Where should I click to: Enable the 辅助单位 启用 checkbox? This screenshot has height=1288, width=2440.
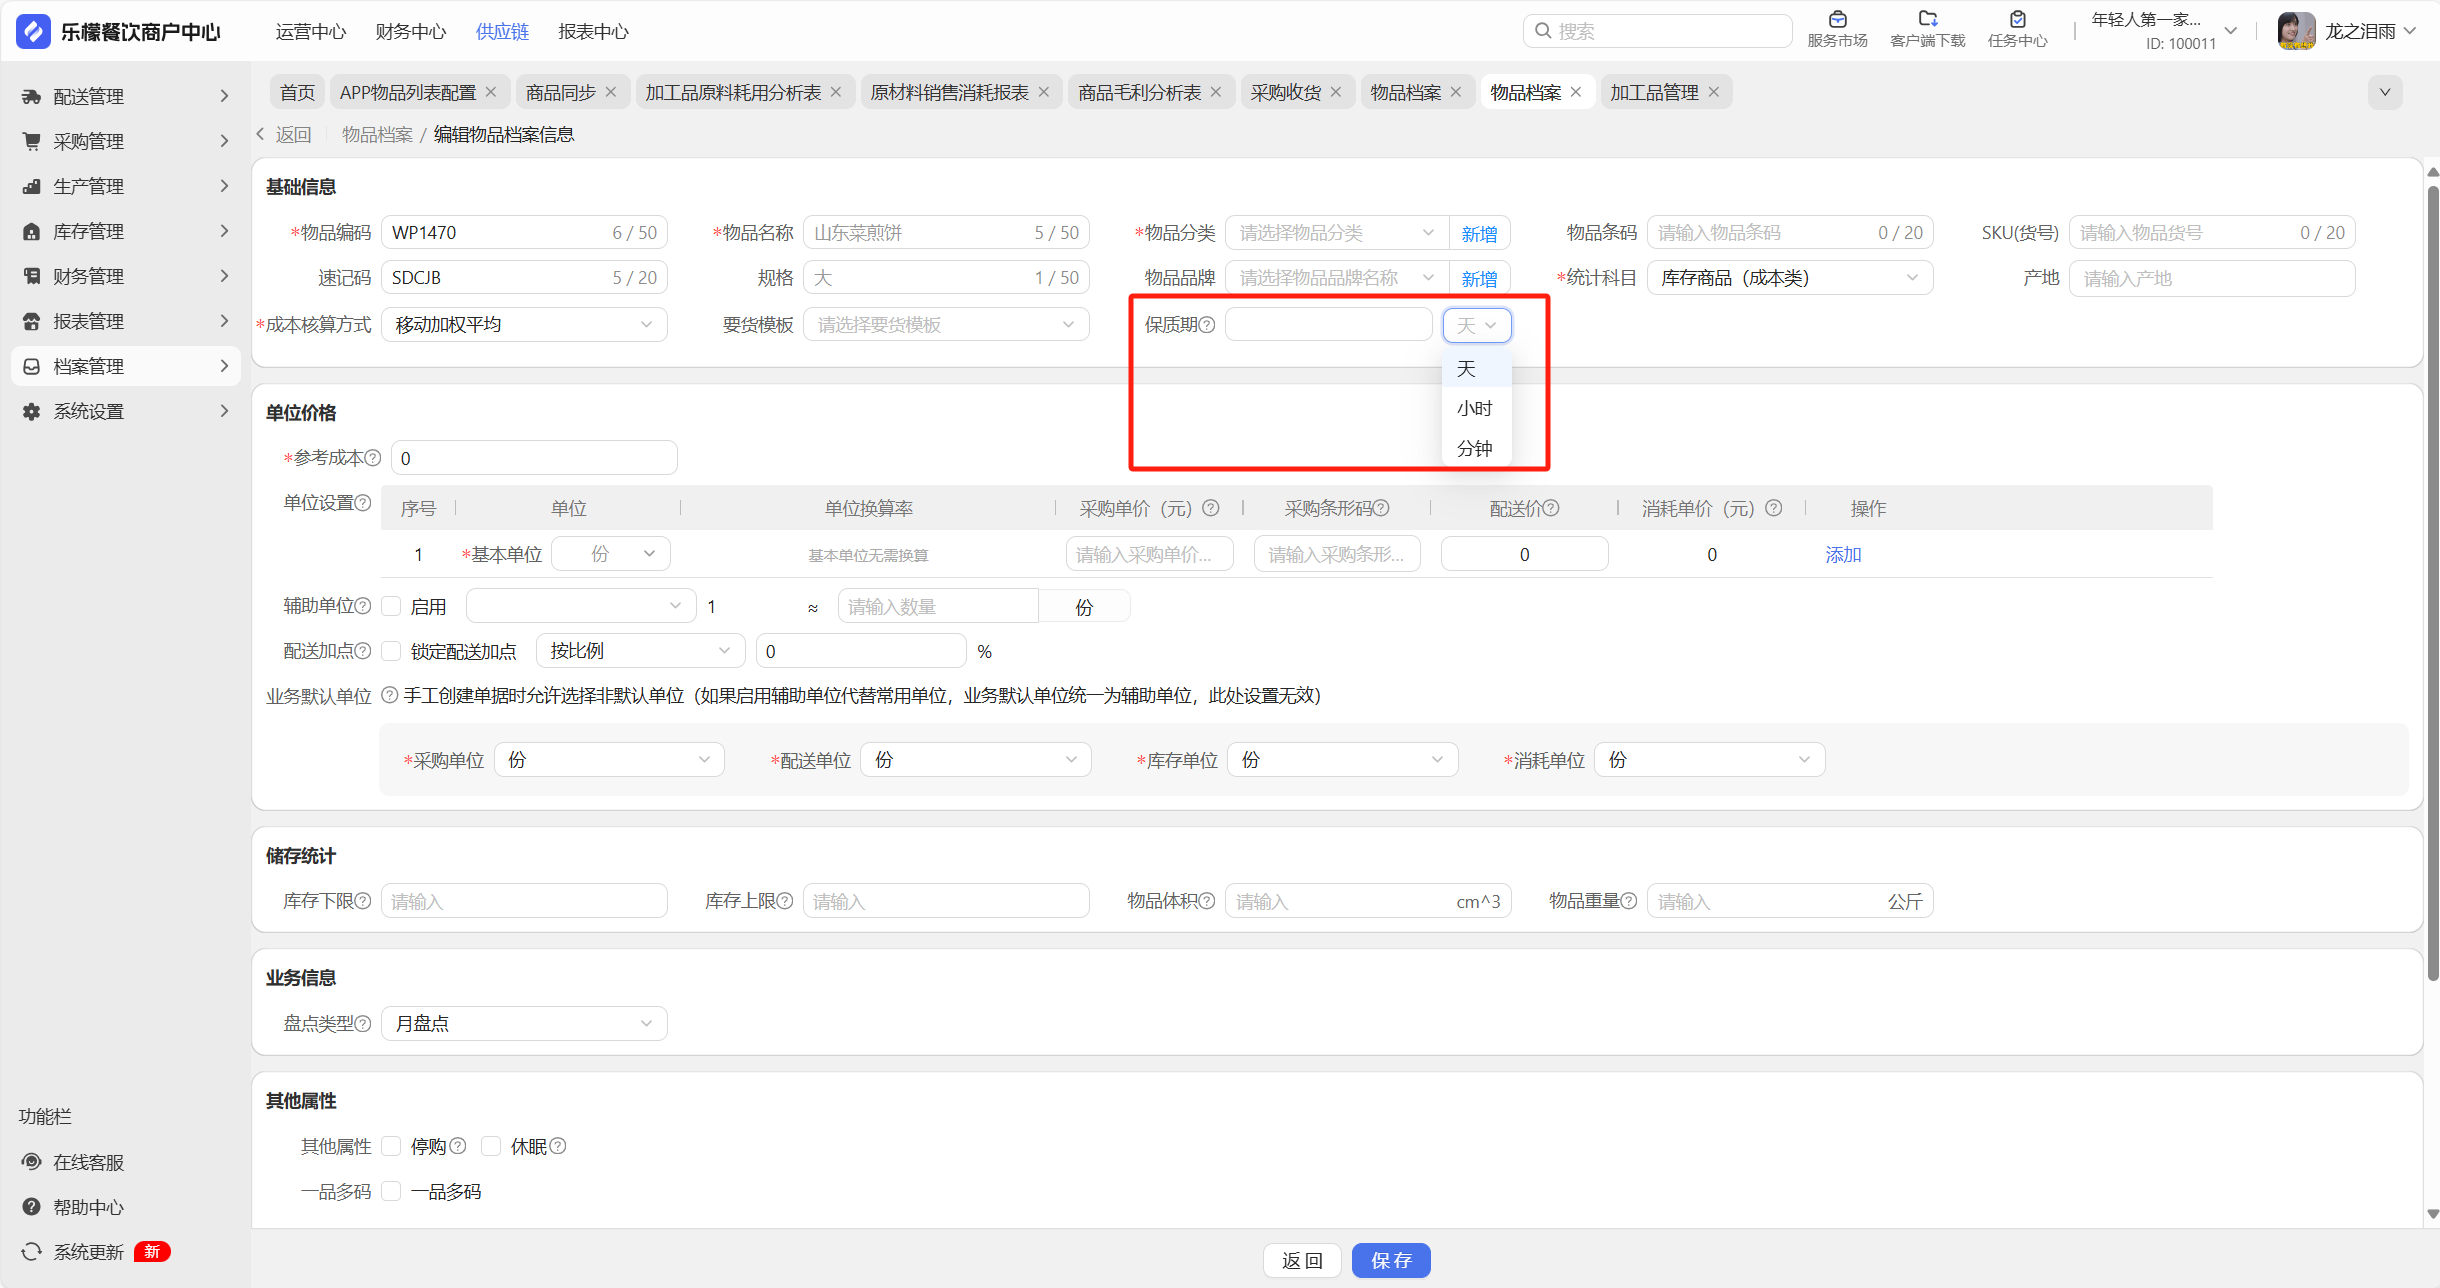pos(392,606)
